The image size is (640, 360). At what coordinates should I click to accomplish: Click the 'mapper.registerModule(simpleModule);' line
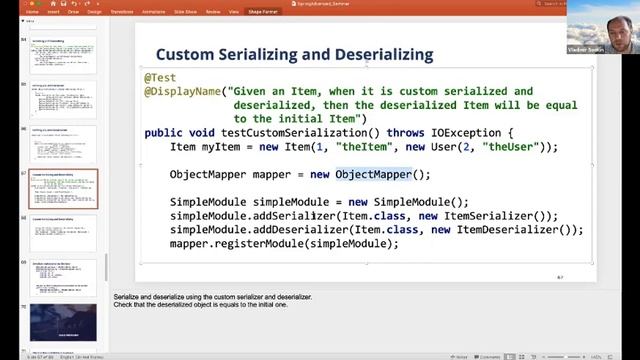pyautogui.click(x=284, y=244)
